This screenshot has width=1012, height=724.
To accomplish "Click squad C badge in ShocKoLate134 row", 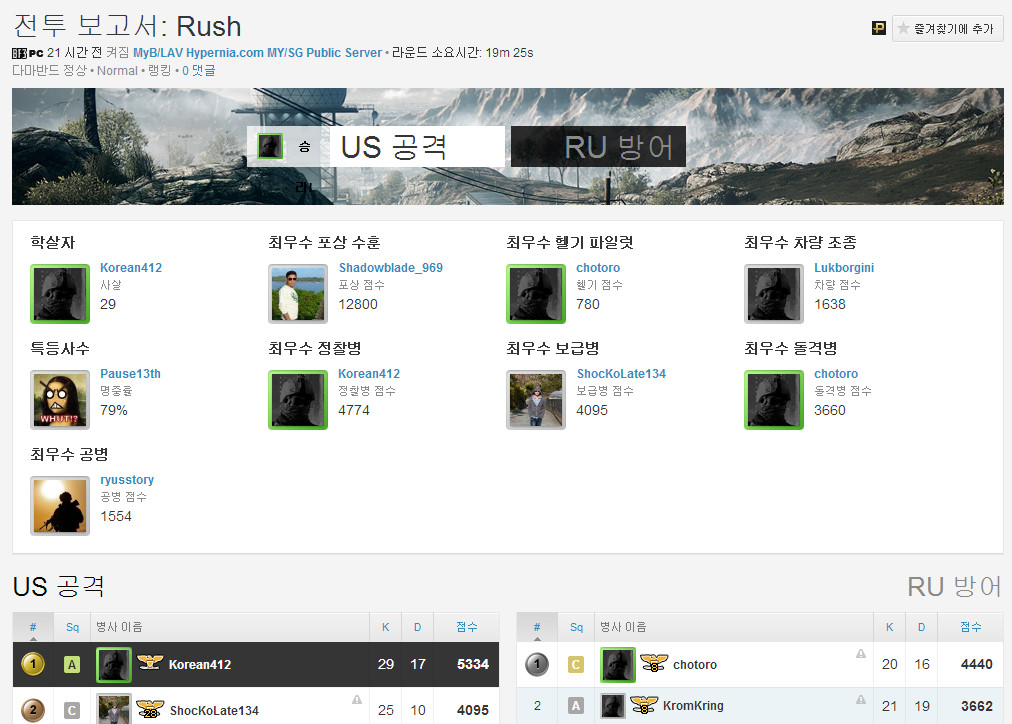I will [72, 710].
